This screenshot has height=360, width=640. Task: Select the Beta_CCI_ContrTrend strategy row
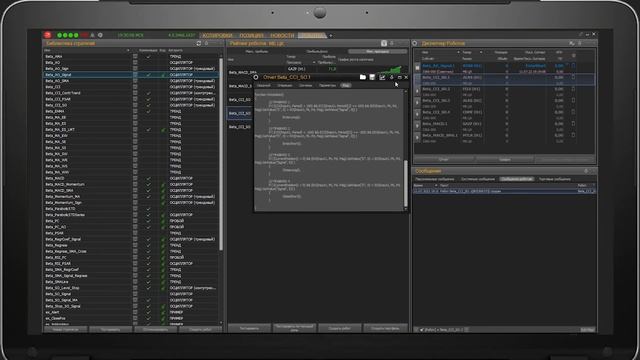click(131, 93)
